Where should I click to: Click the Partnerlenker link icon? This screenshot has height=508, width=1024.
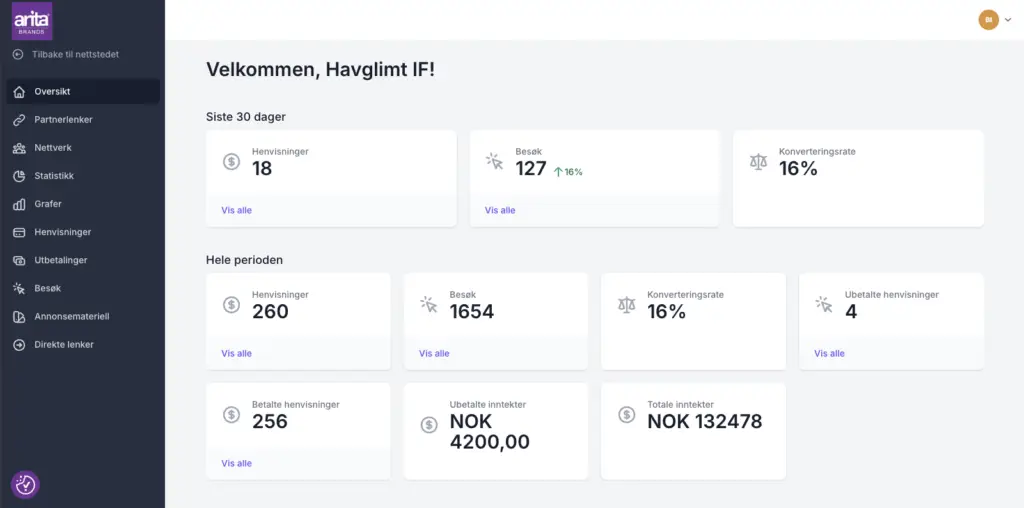coord(19,120)
